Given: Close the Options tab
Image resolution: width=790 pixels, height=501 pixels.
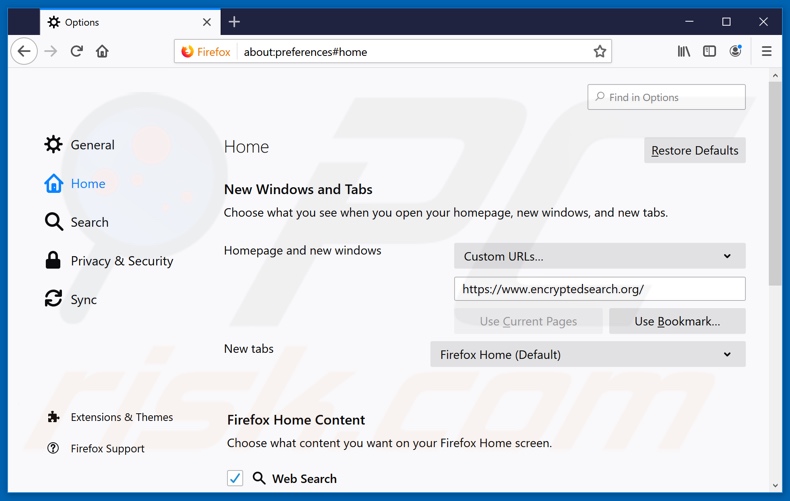Looking at the screenshot, I should [207, 22].
